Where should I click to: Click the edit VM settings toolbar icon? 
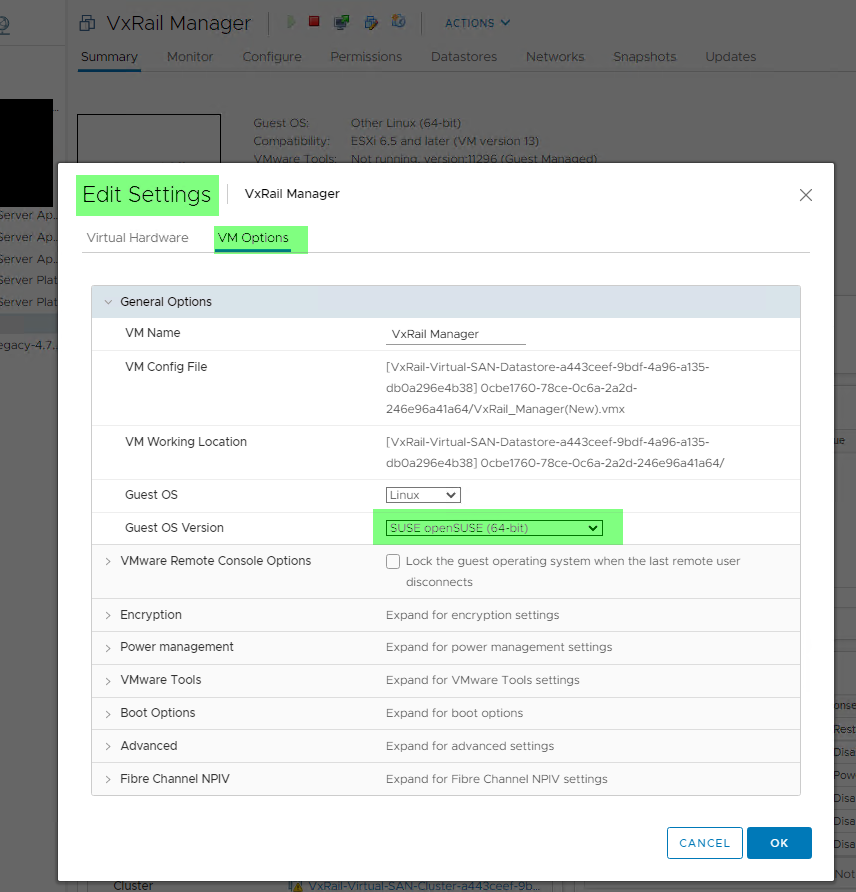click(371, 22)
